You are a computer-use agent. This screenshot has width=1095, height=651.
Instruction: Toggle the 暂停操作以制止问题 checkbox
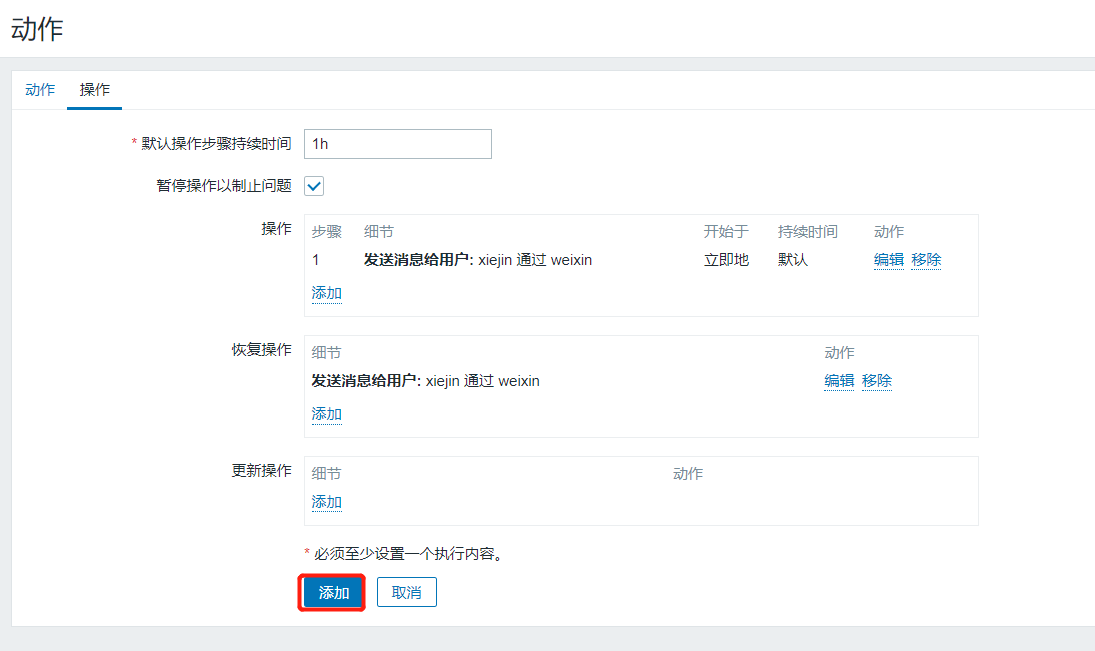coord(314,186)
